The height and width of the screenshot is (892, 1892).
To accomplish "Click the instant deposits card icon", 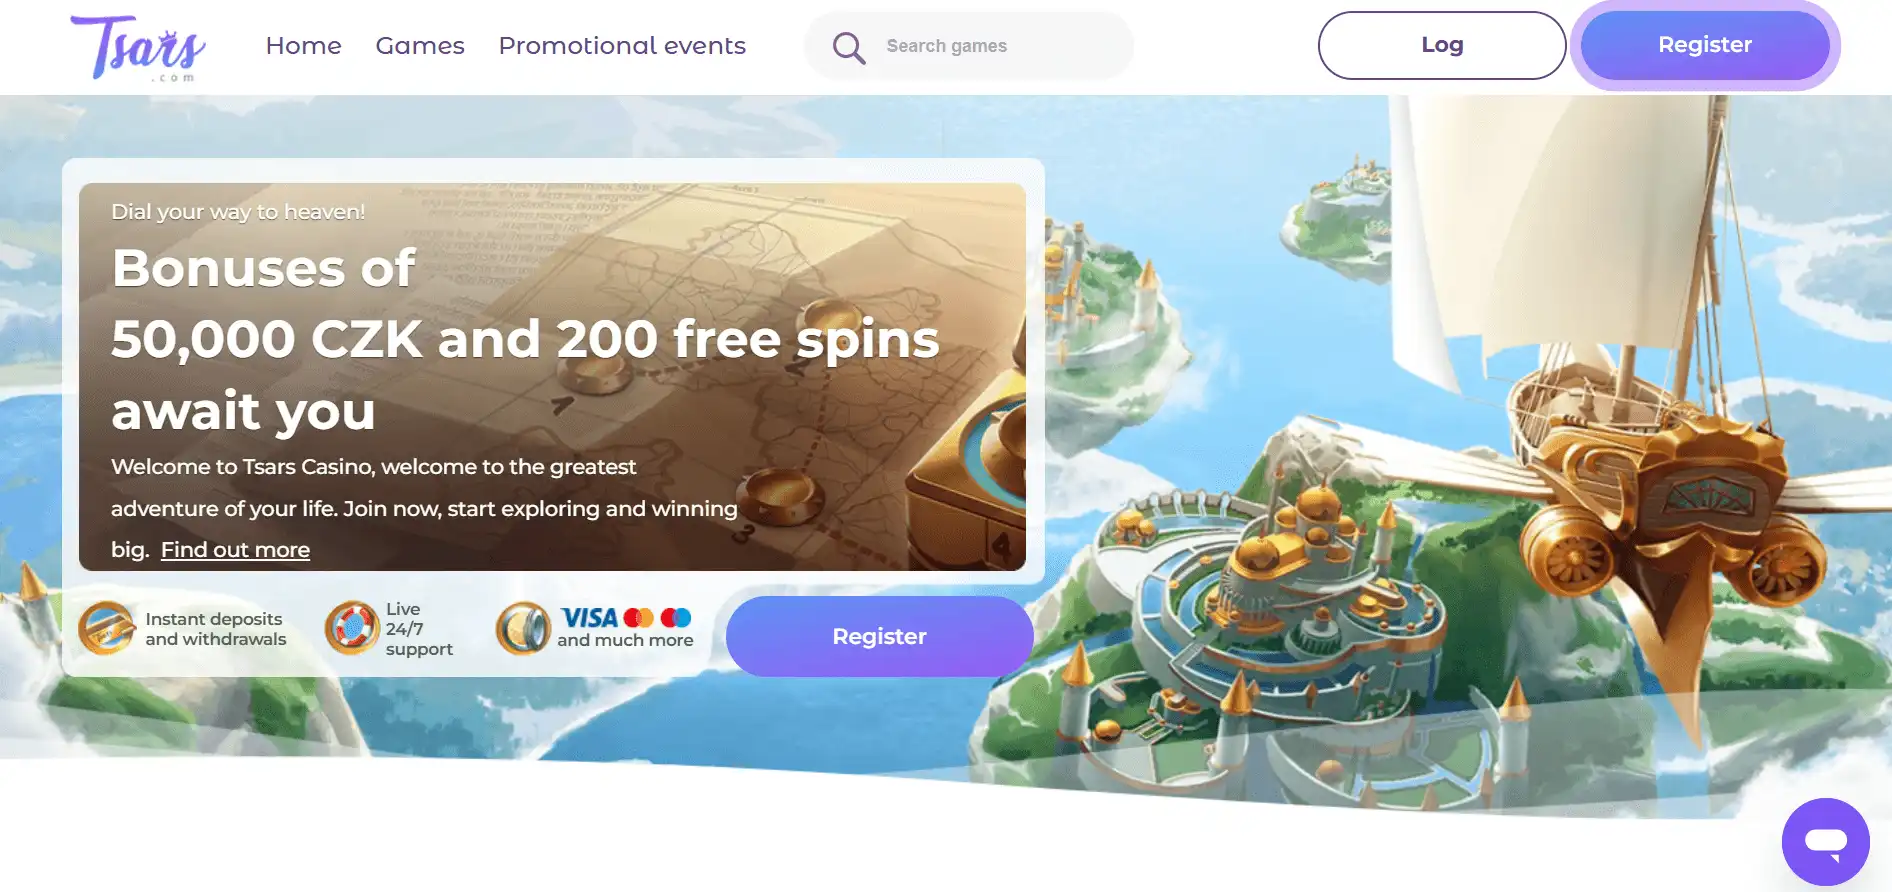I will pos(107,628).
